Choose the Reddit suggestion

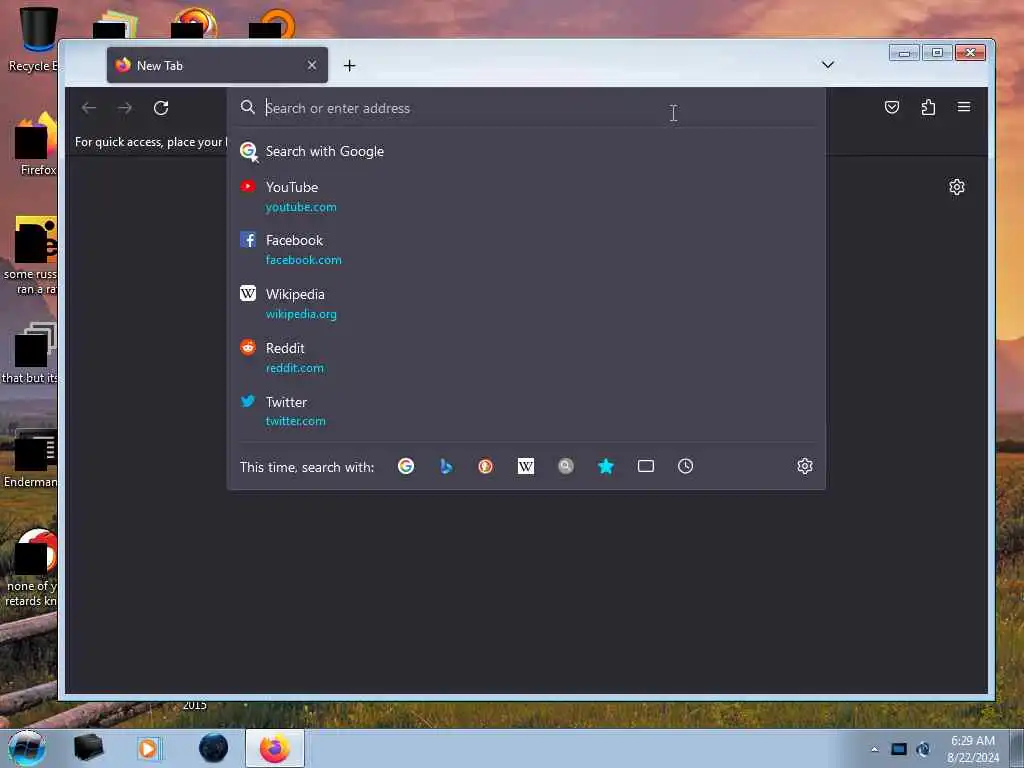tap(526, 357)
